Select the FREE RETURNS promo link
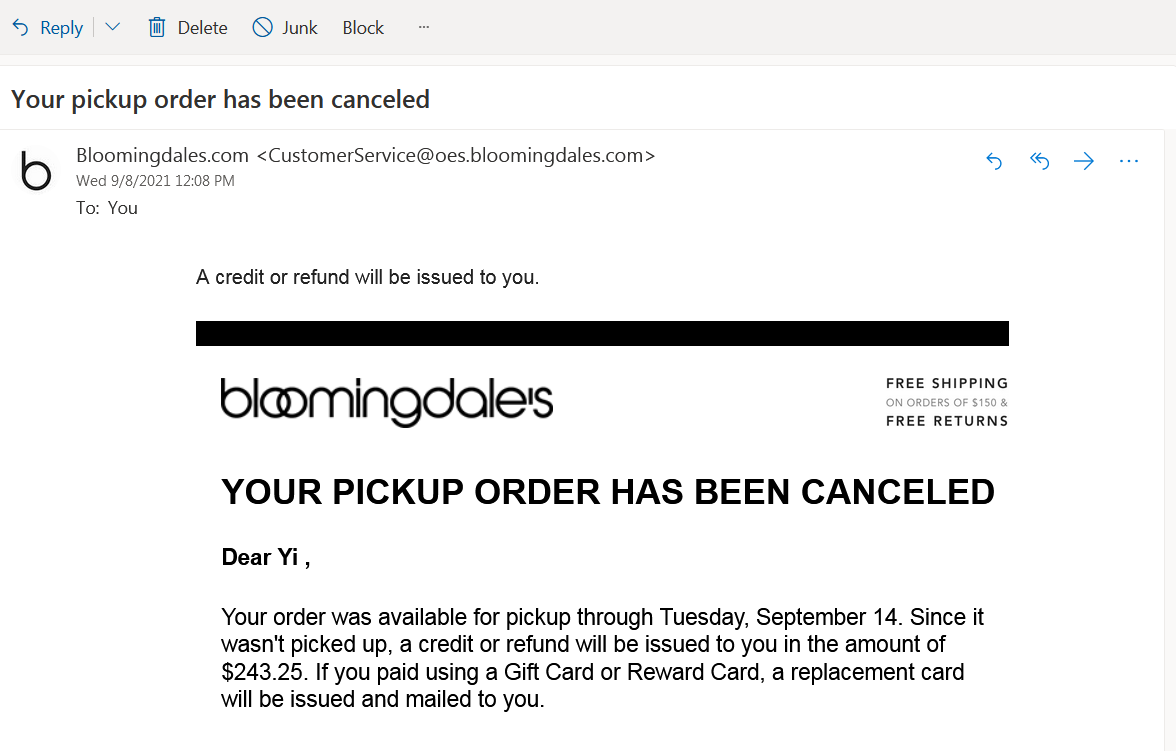This screenshot has height=751, width=1176. tap(946, 421)
